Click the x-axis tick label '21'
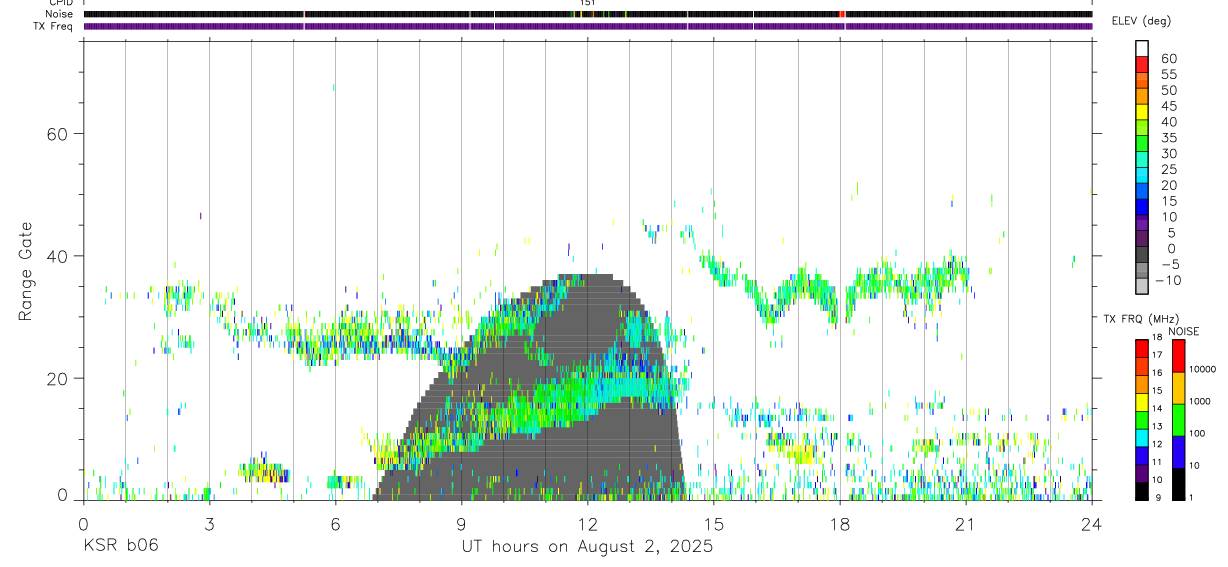Viewport: 1228px width, 567px height. tap(965, 524)
